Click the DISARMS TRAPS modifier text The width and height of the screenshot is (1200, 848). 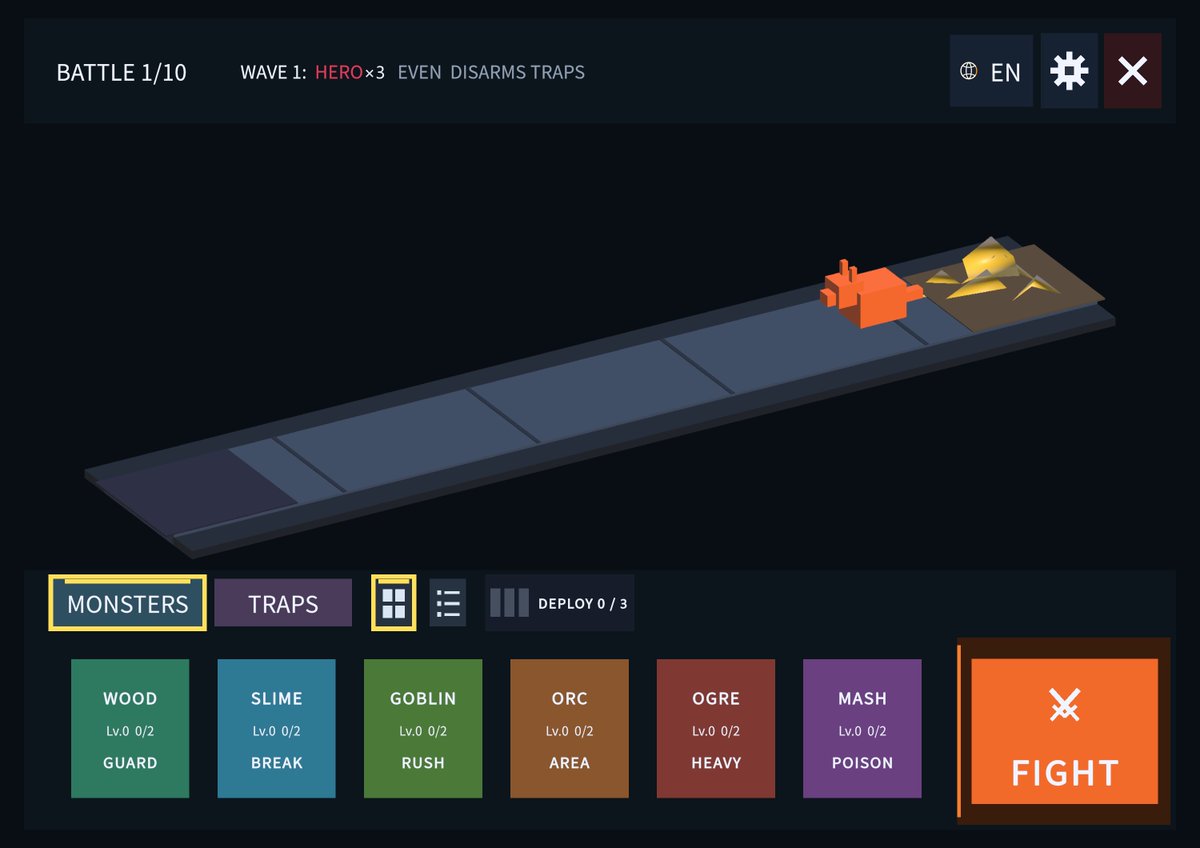pyautogui.click(x=517, y=72)
